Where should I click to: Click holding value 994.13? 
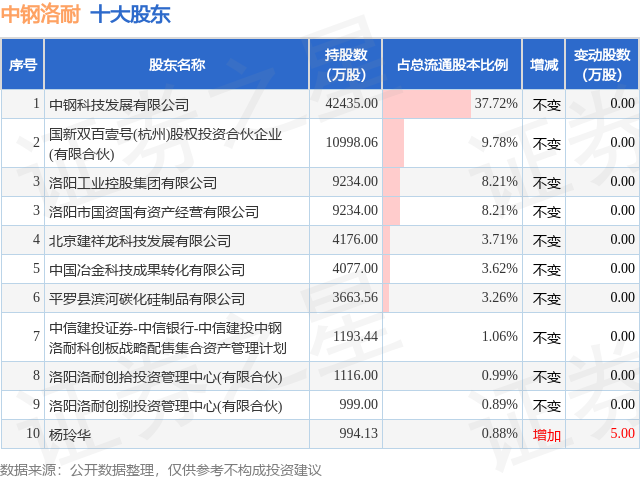359,433
